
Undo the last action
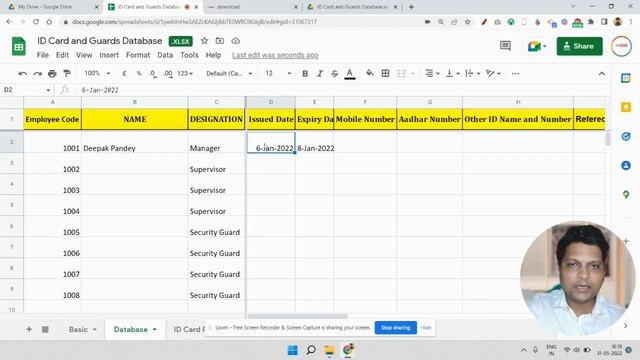coord(23,73)
